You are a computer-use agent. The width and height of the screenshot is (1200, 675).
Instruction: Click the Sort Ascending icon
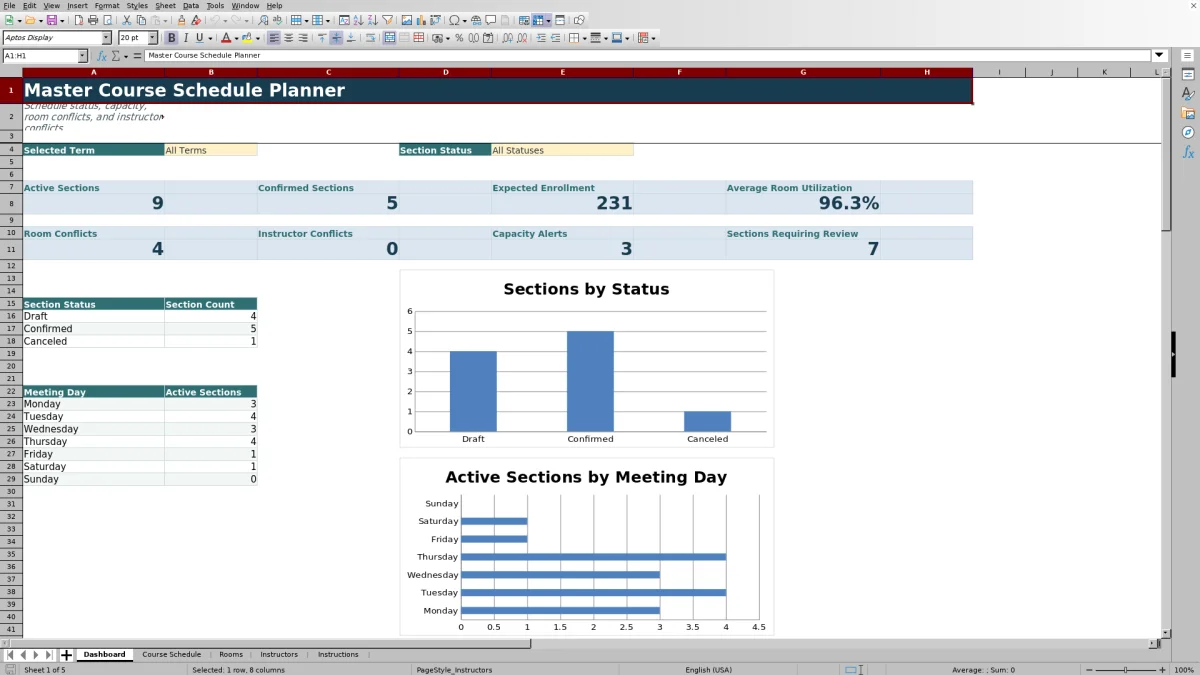[358, 20]
